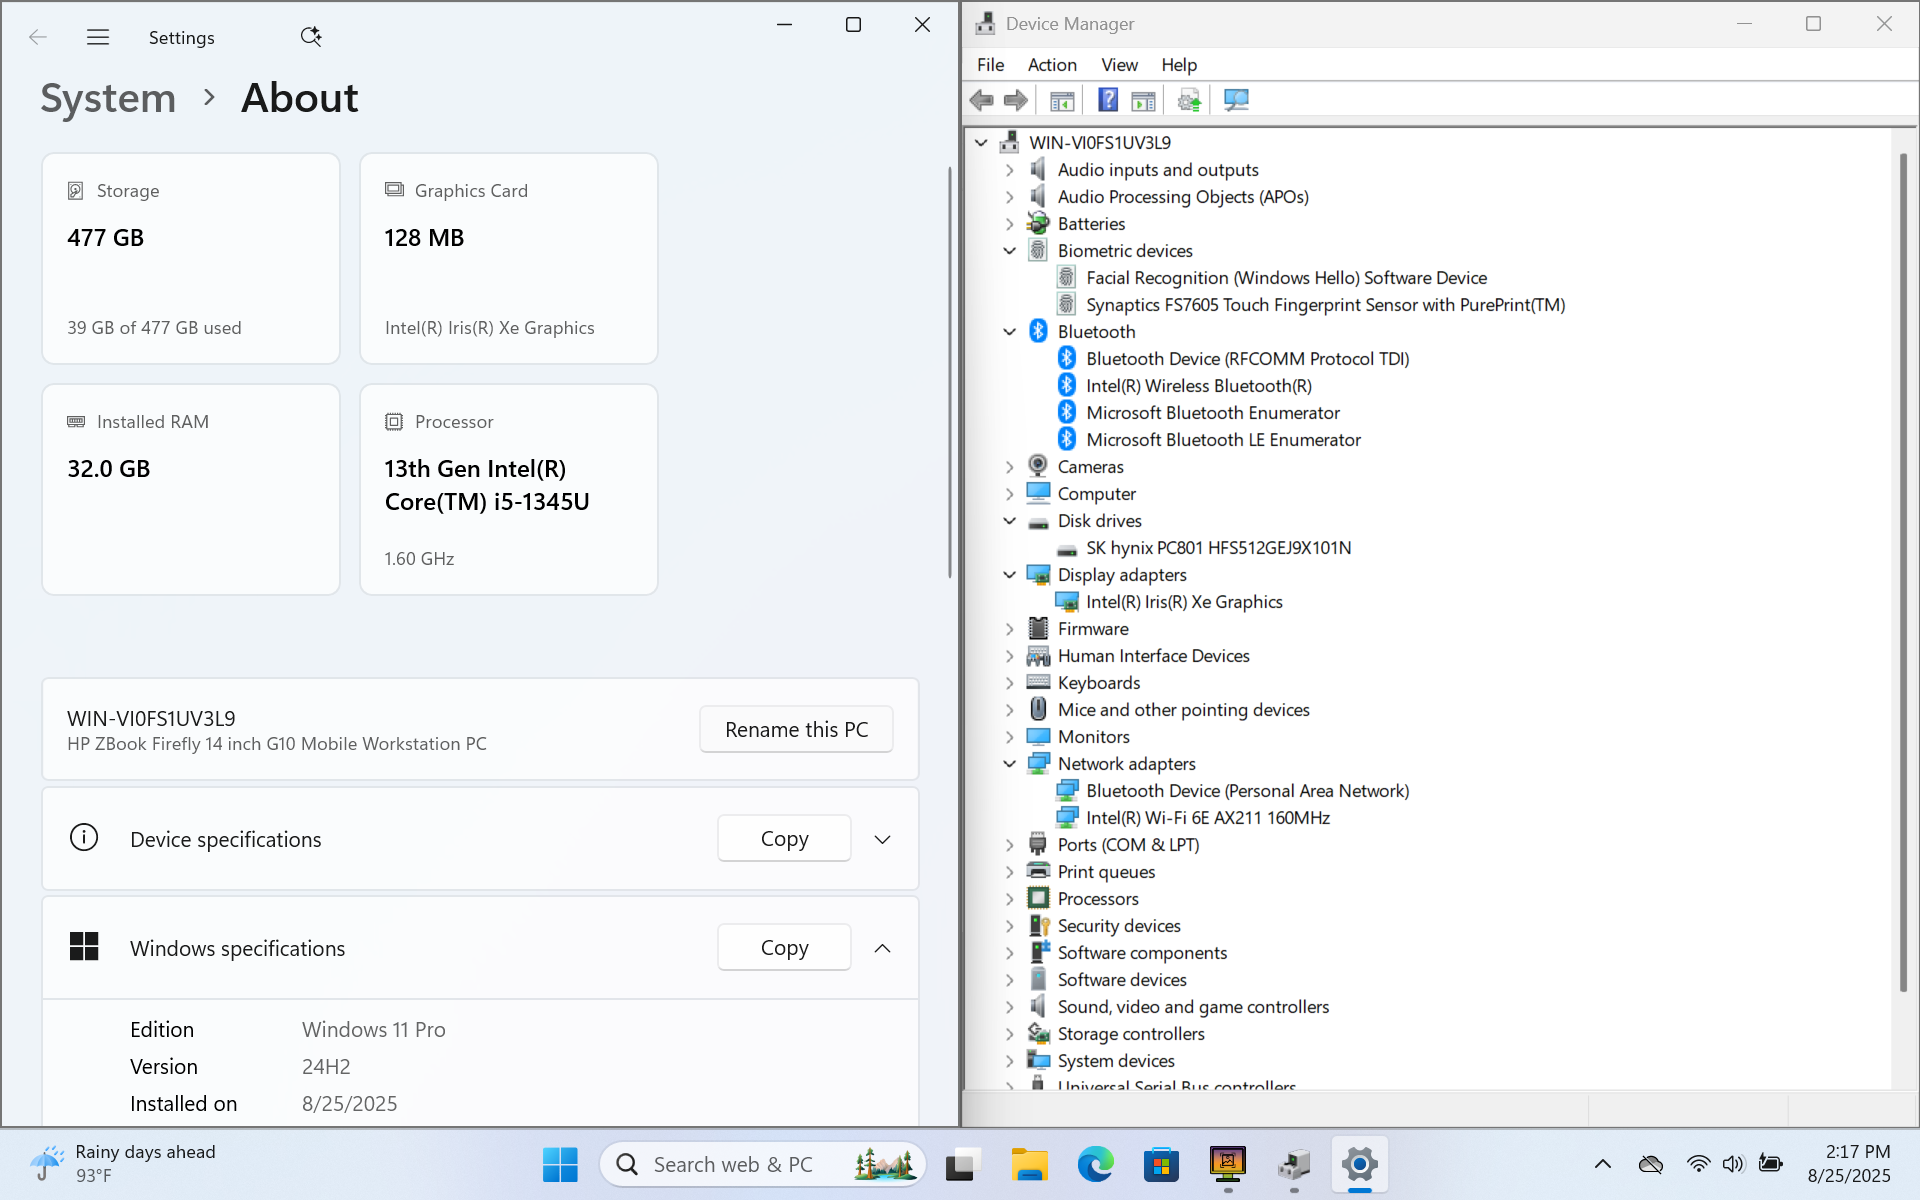The width and height of the screenshot is (1920, 1200).
Task: Click Settings gear icon on taskbar
Action: coord(1360,1164)
